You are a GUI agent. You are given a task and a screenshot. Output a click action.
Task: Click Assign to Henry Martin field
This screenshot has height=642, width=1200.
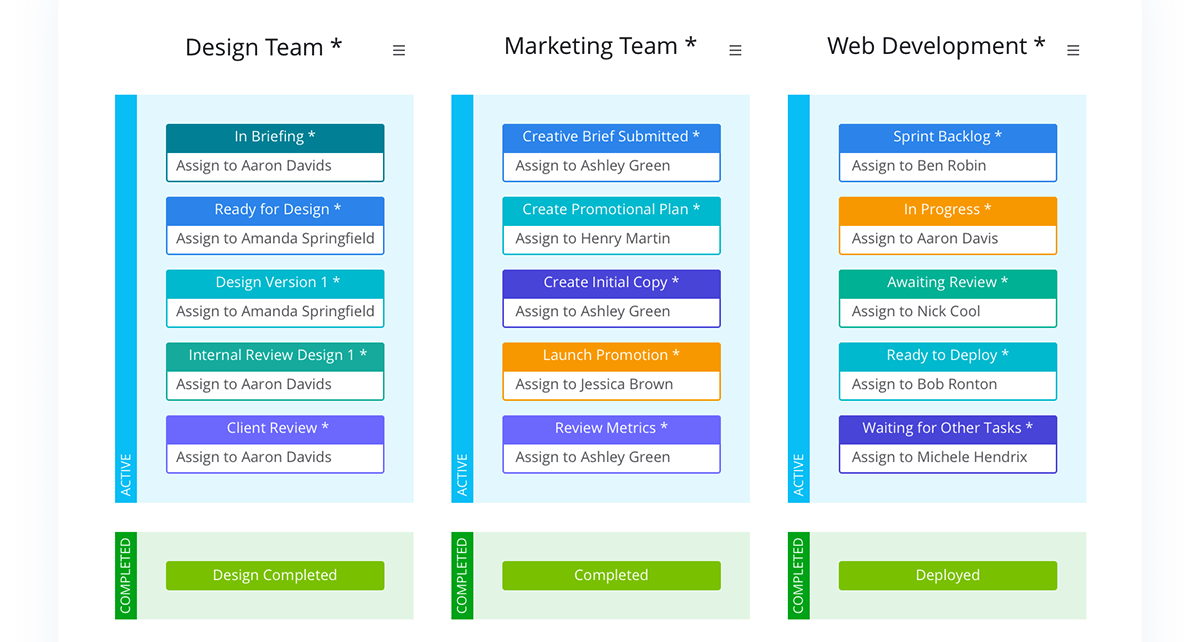(x=611, y=239)
